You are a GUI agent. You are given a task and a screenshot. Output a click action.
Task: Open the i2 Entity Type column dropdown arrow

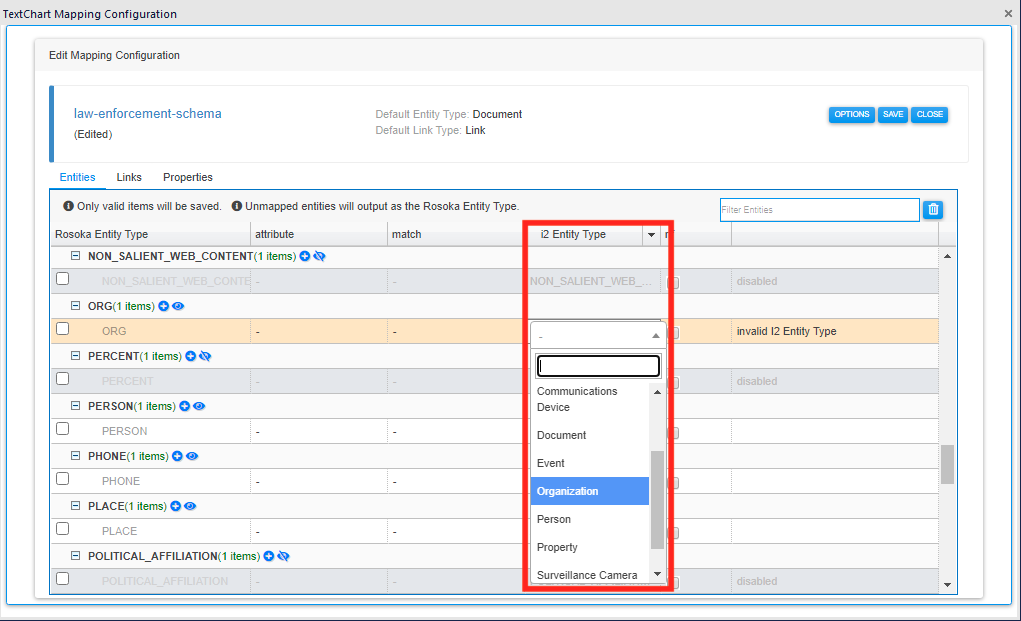tap(651, 235)
